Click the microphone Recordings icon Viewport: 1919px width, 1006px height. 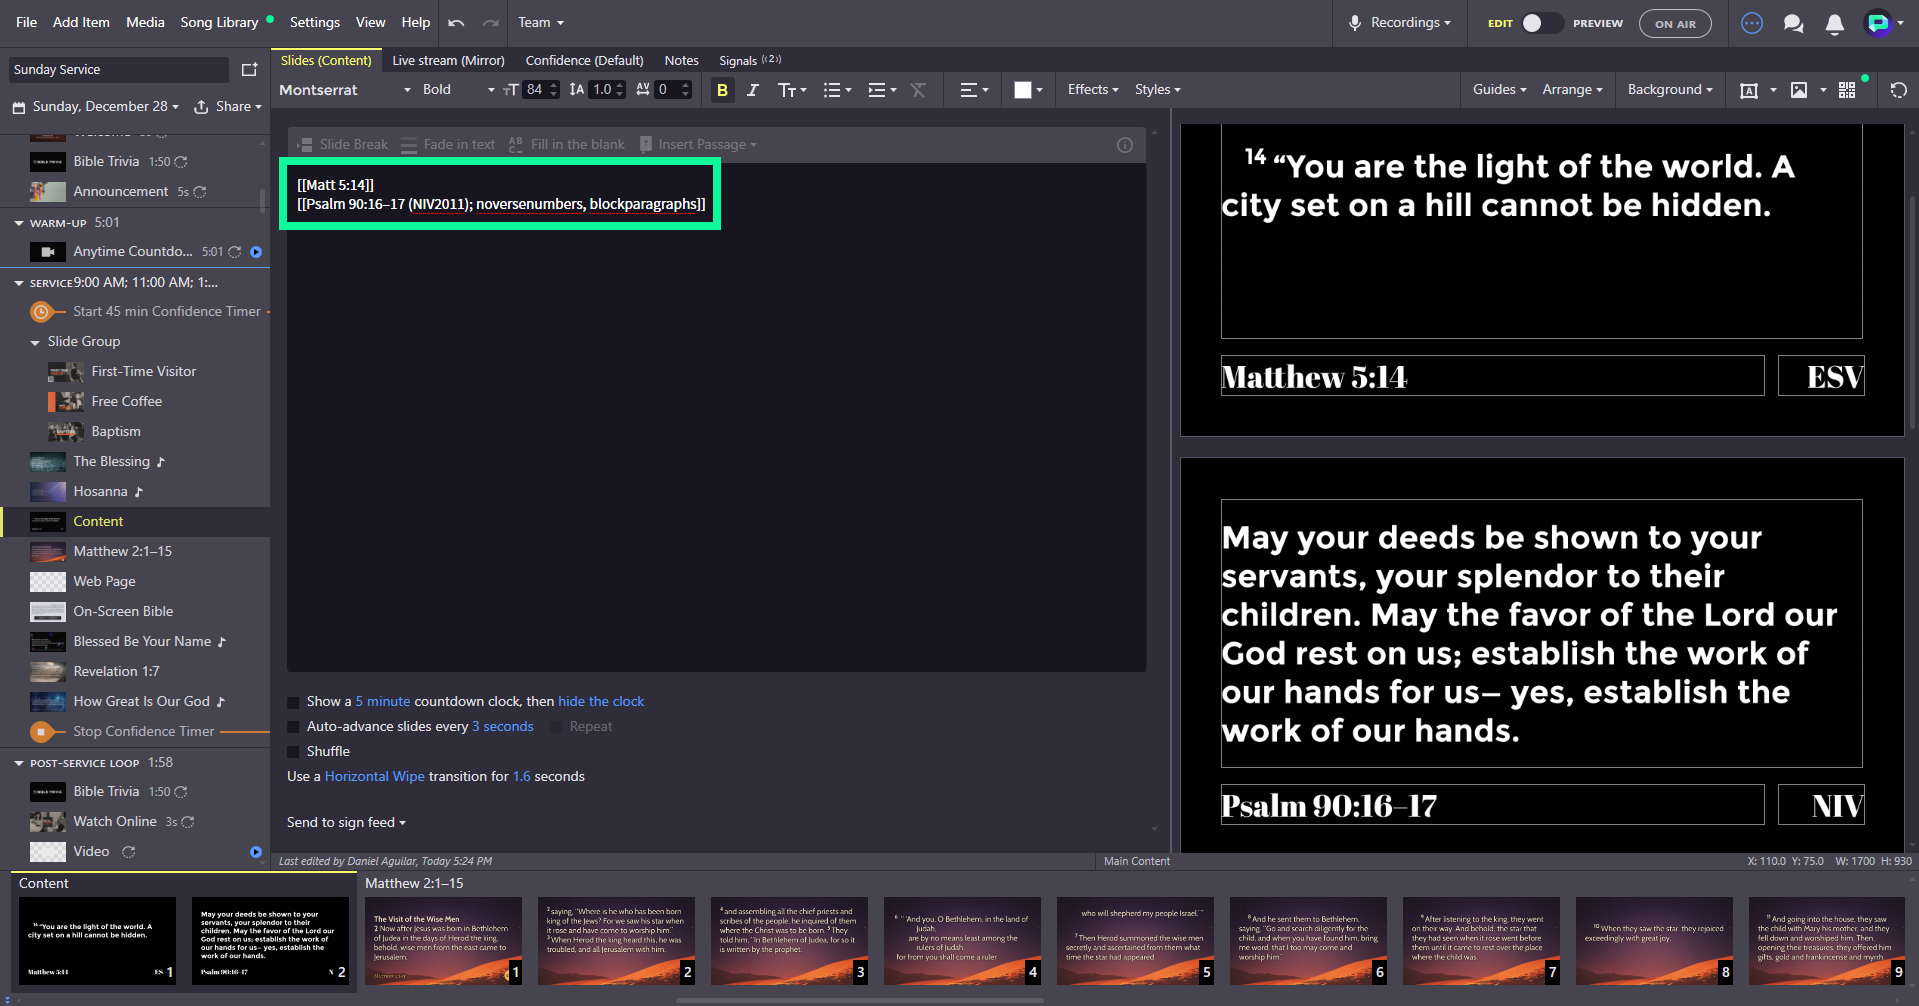[x=1355, y=23]
